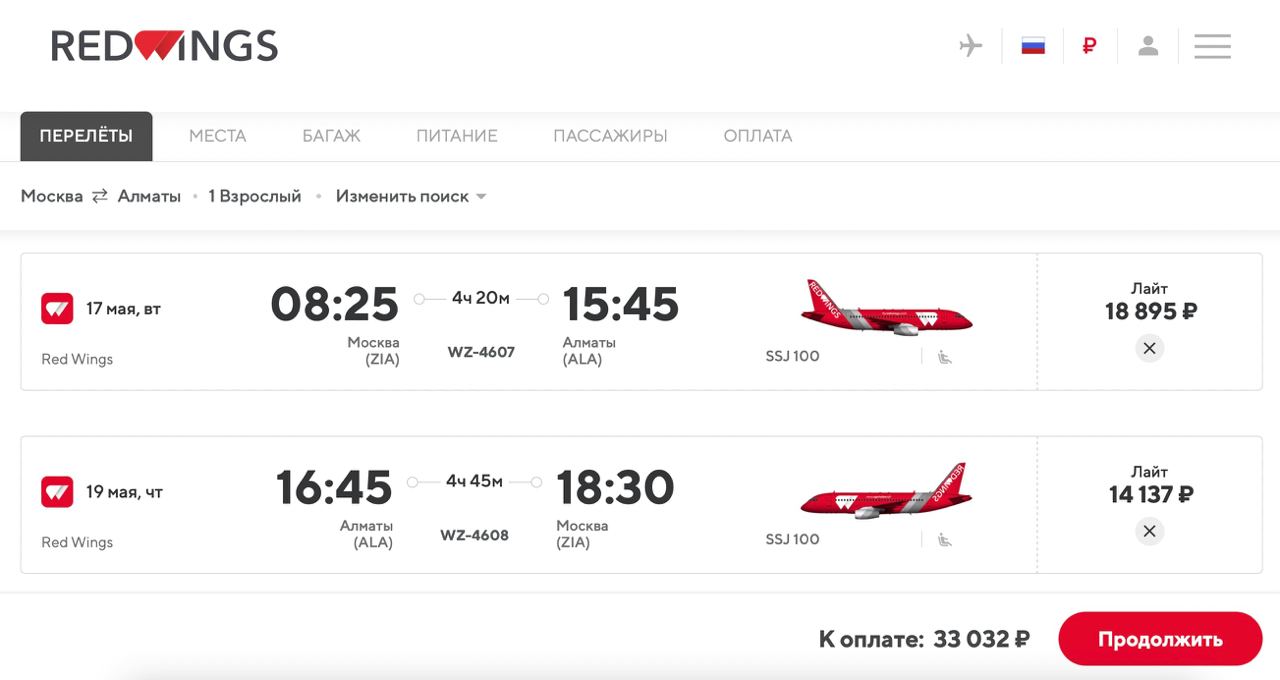The height and width of the screenshot is (680, 1280).
Task: Go to the Питание tab
Action: coord(456,136)
